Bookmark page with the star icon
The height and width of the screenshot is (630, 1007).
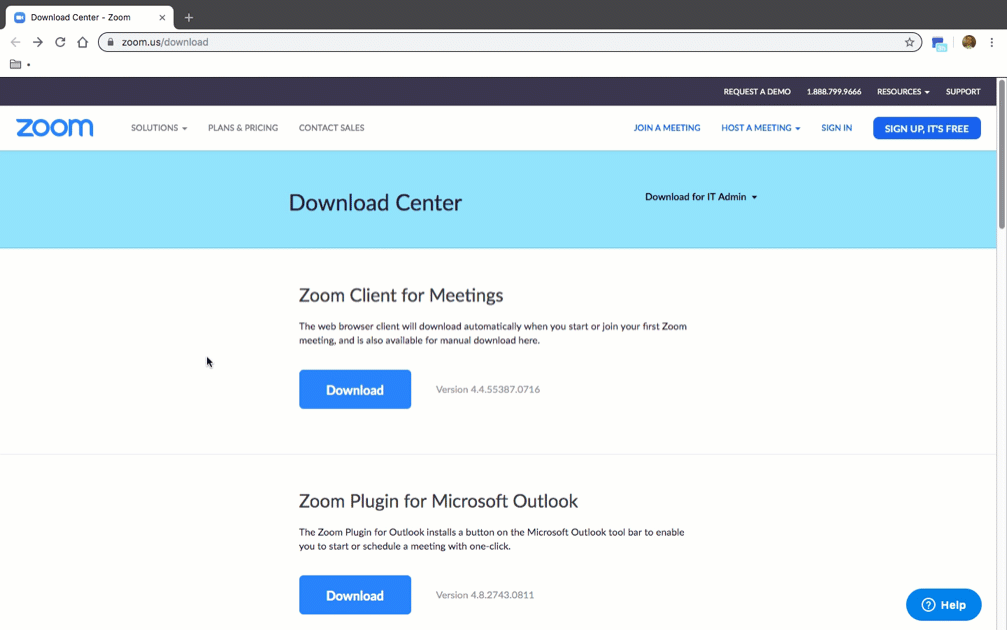(909, 42)
